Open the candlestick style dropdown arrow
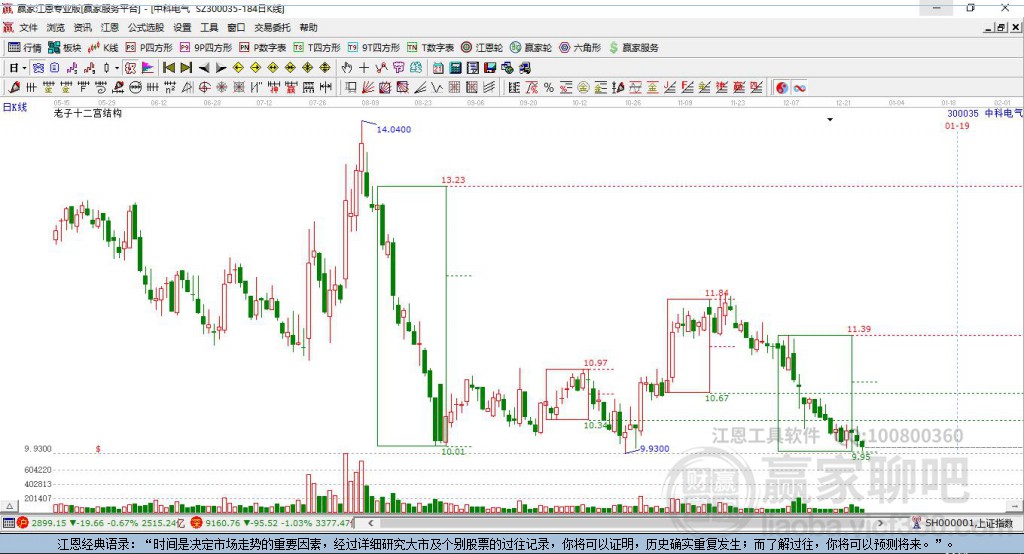The image size is (1024, 554). 117,67
